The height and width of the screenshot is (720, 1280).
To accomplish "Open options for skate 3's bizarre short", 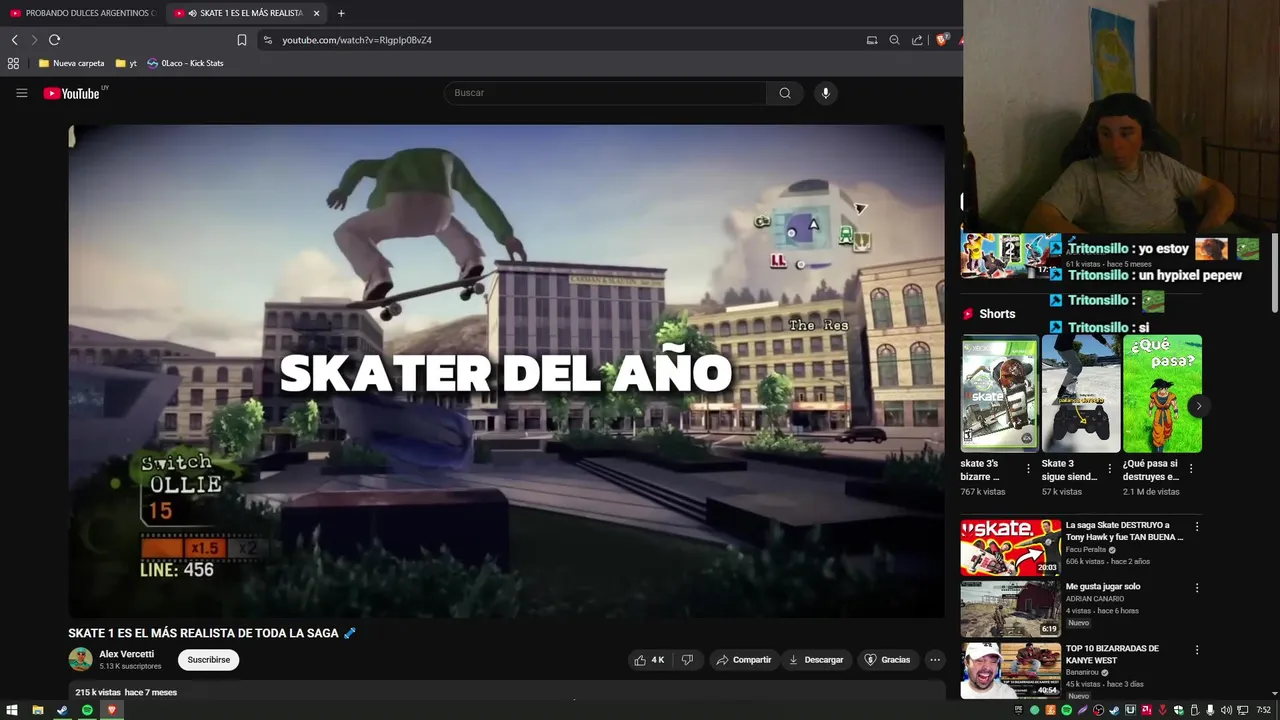I will (1028, 468).
